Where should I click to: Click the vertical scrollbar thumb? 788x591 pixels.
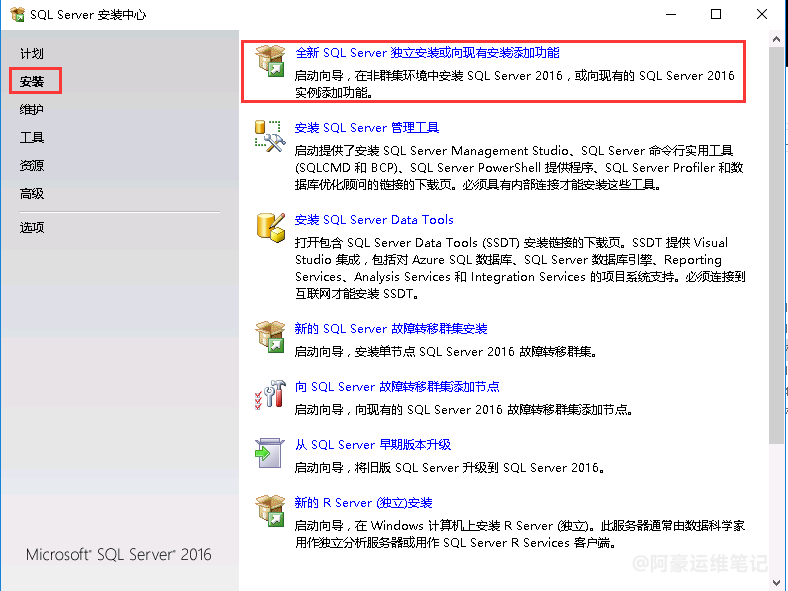(776, 245)
